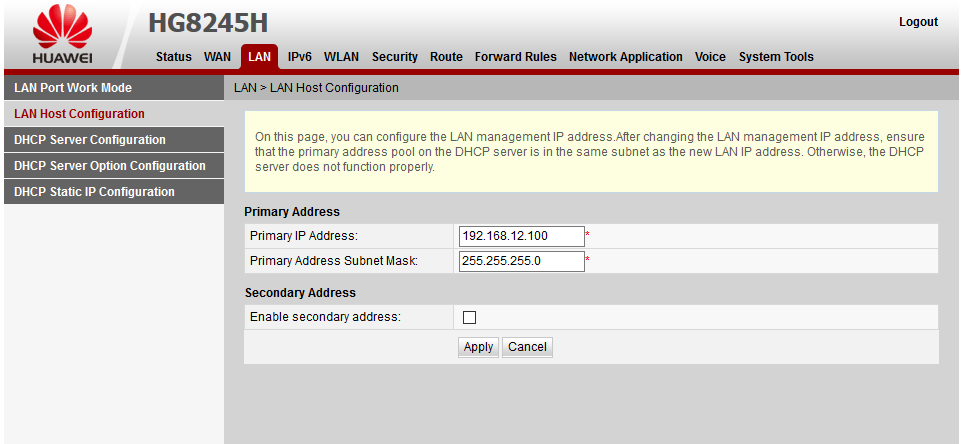Select the LAN tab
Viewport: 961px width, 444px height.
coord(259,57)
